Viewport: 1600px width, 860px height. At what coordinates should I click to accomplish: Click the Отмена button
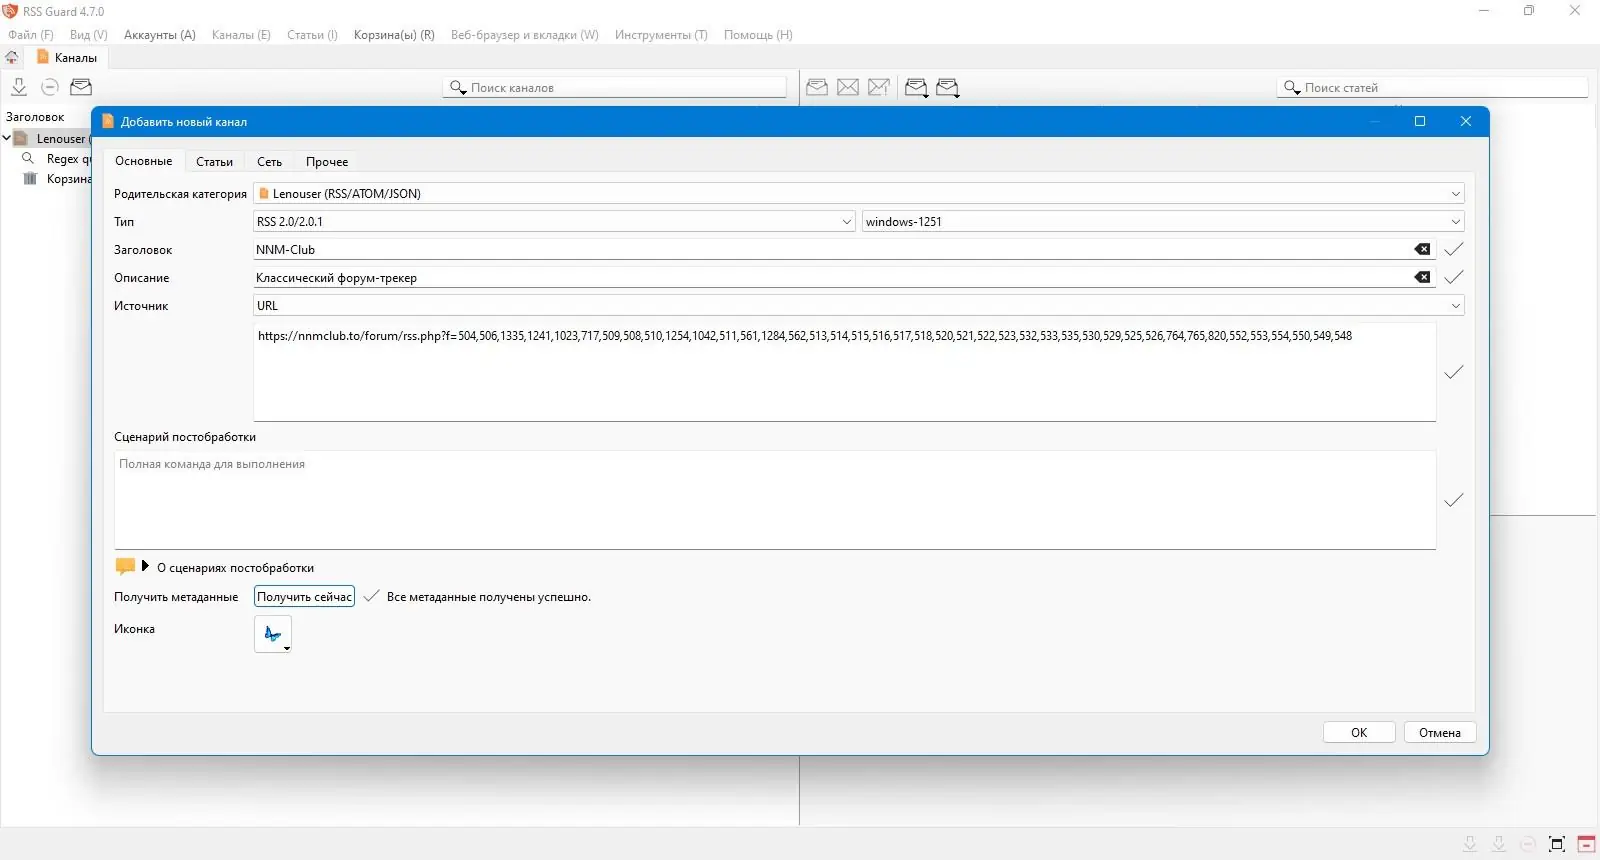coord(1440,733)
